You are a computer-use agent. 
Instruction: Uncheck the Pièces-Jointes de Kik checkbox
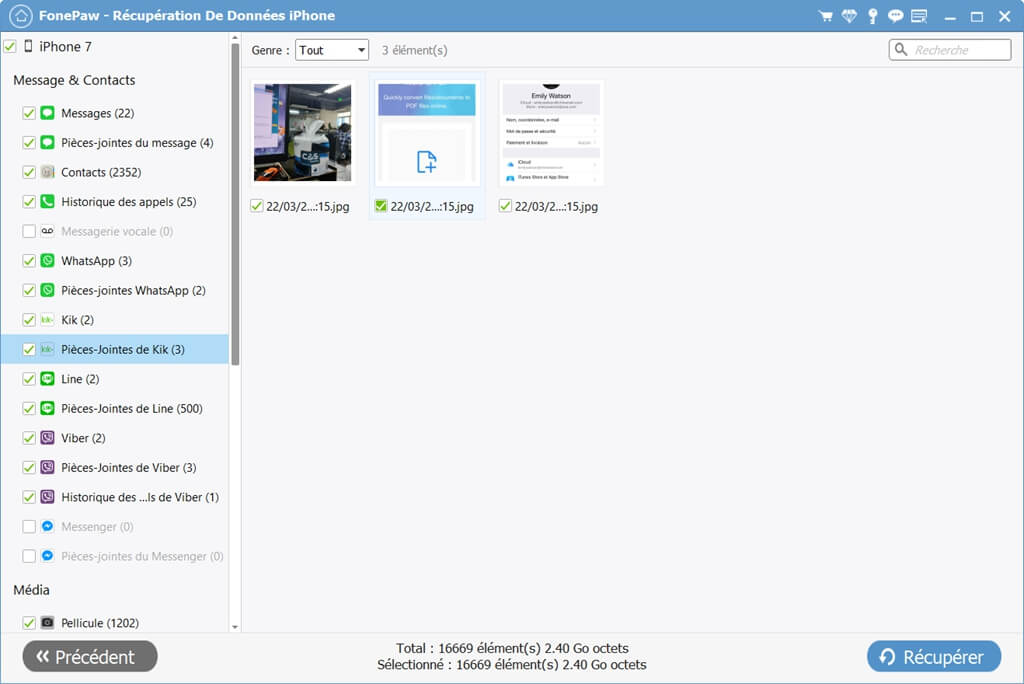tap(29, 350)
